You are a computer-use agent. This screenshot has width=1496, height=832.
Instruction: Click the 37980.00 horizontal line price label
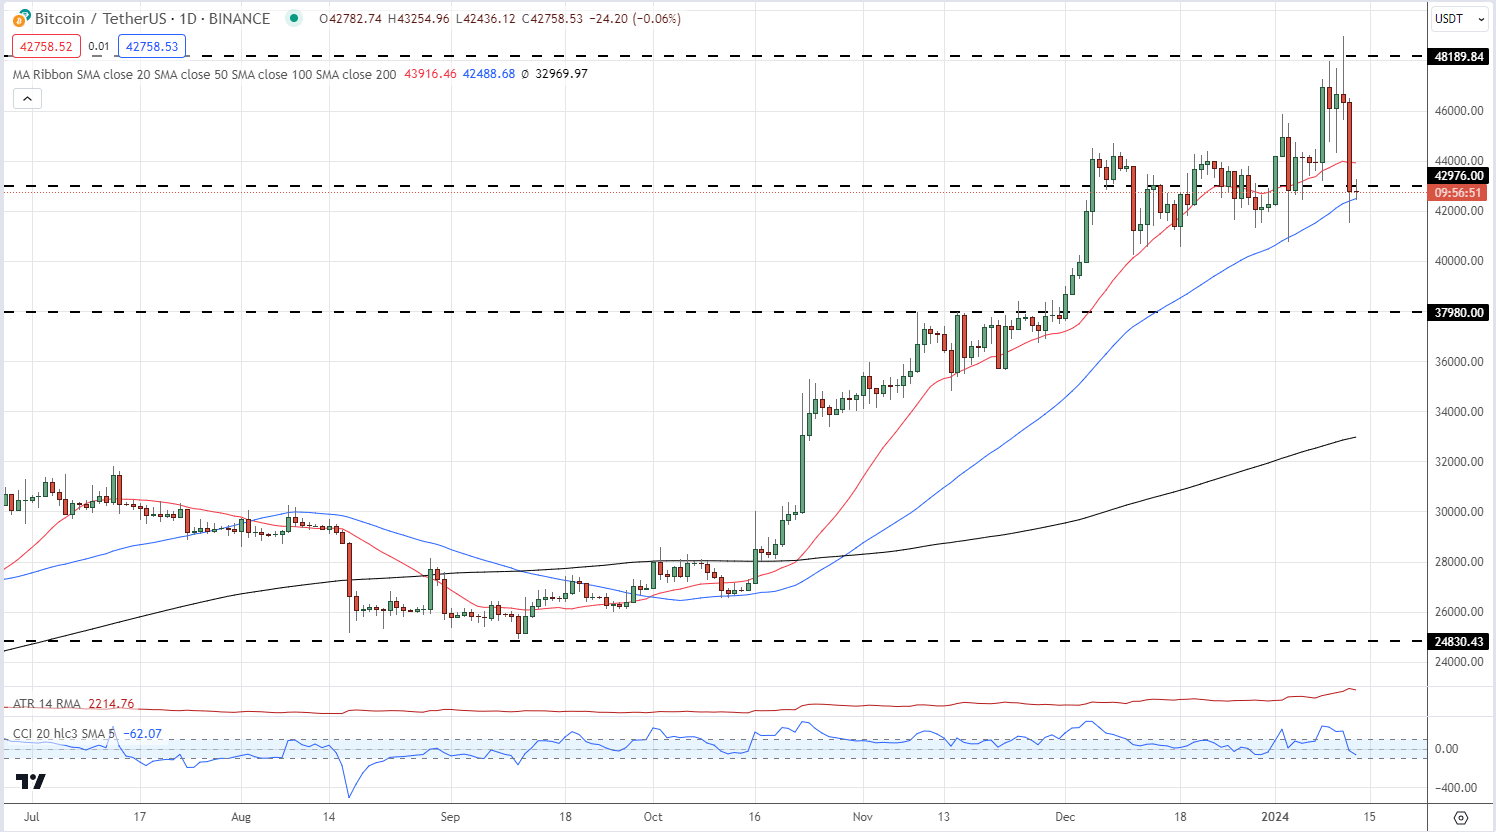click(1459, 313)
